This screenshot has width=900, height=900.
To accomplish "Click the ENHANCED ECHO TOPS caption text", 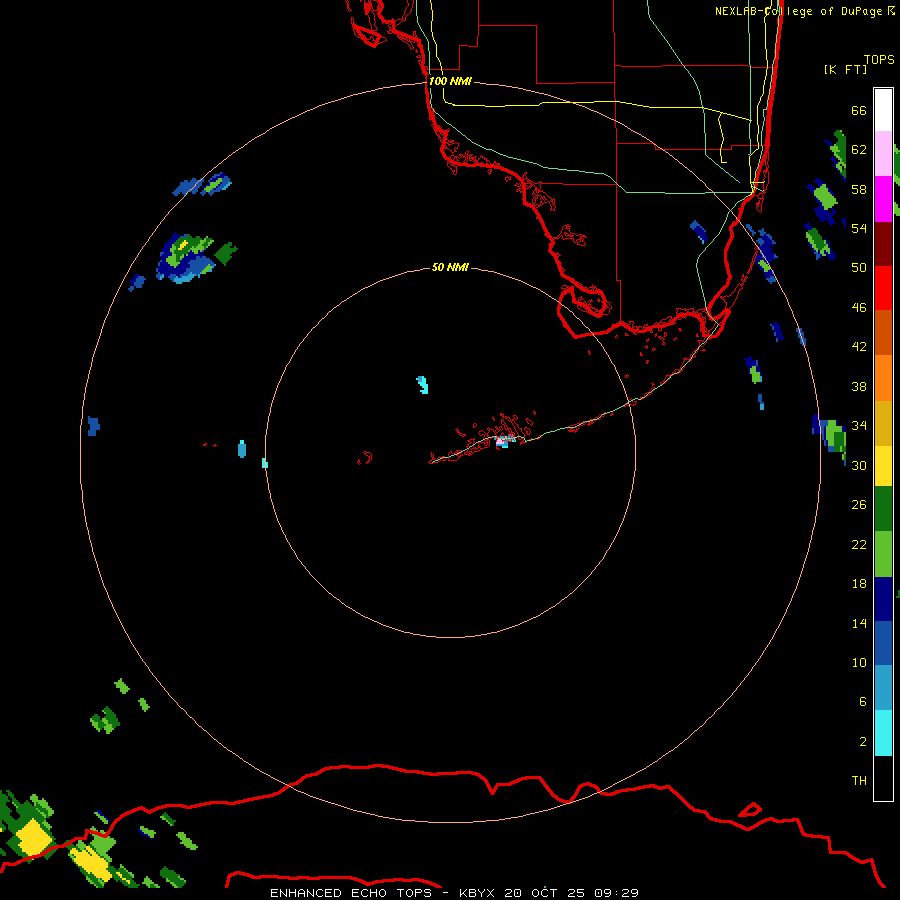I will 350,893.
